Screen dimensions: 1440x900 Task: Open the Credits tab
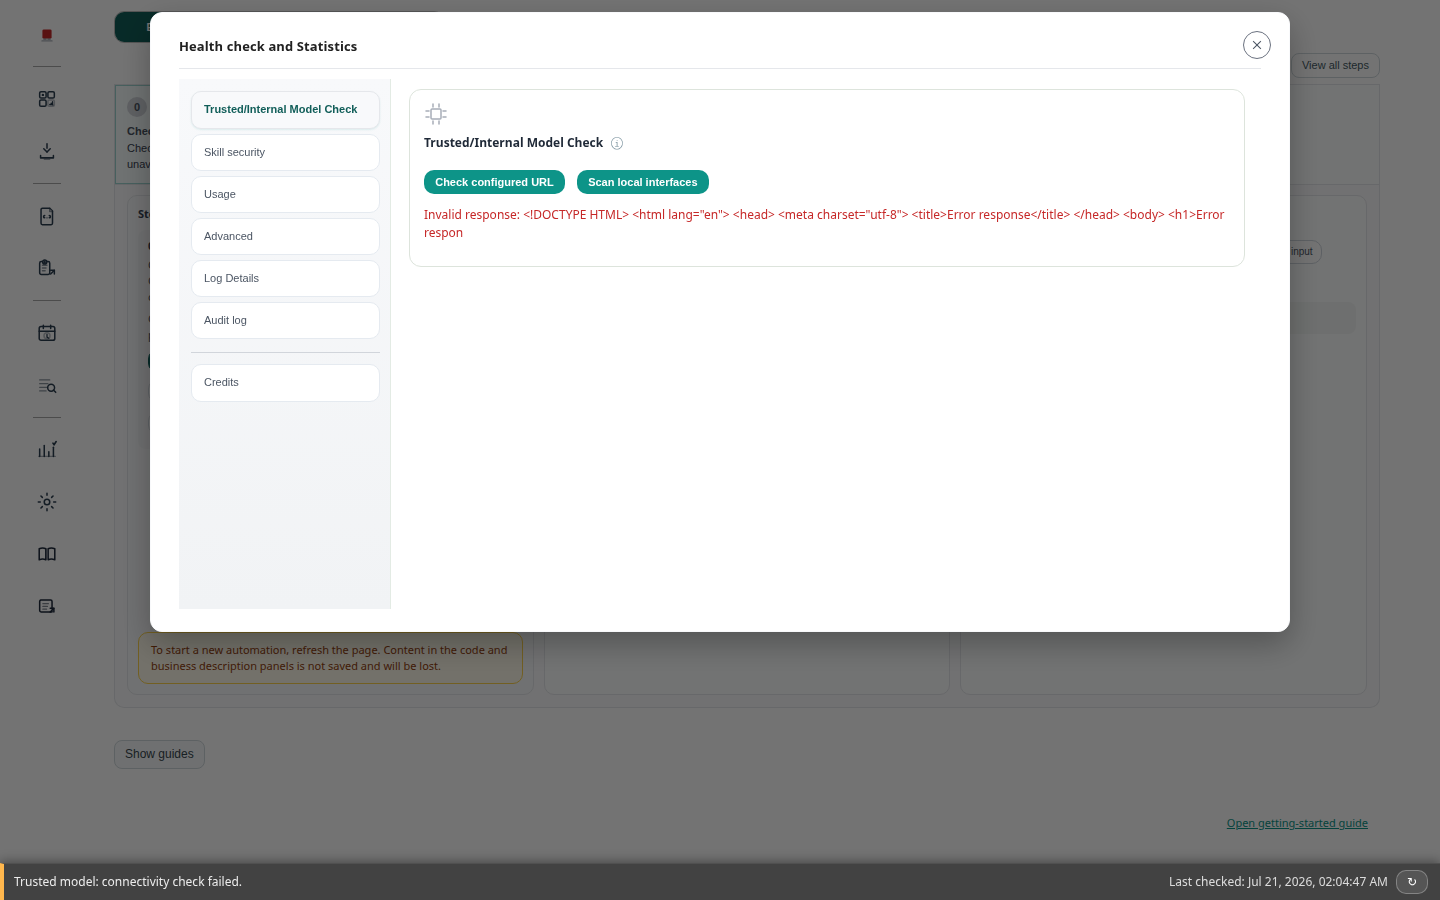coord(285,382)
